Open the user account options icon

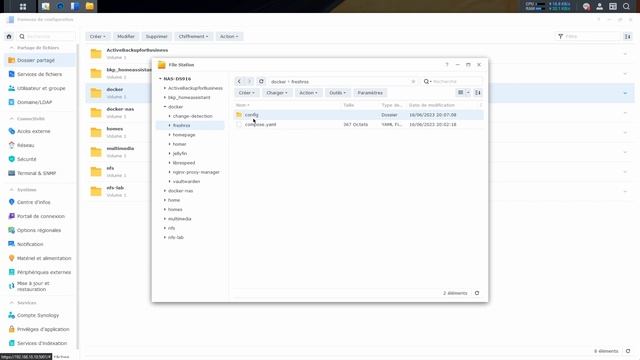click(600, 7)
